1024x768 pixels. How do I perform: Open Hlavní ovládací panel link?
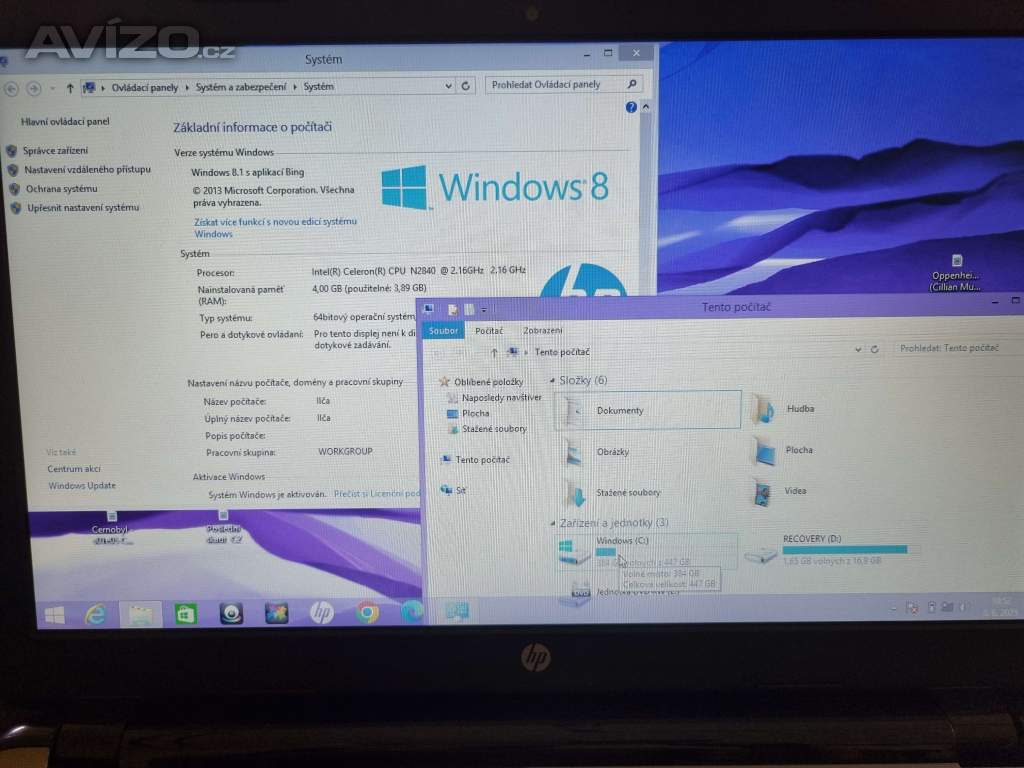(65, 121)
